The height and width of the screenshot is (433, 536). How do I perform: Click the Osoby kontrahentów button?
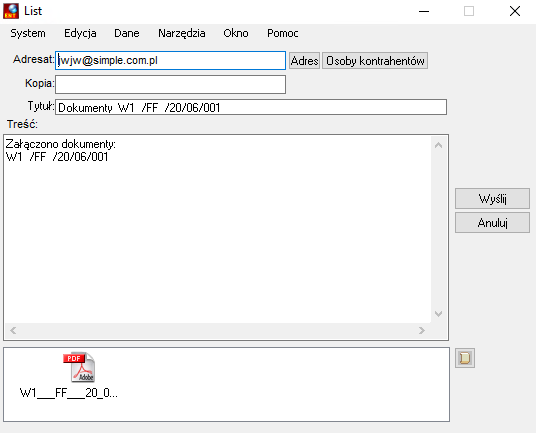coord(375,61)
